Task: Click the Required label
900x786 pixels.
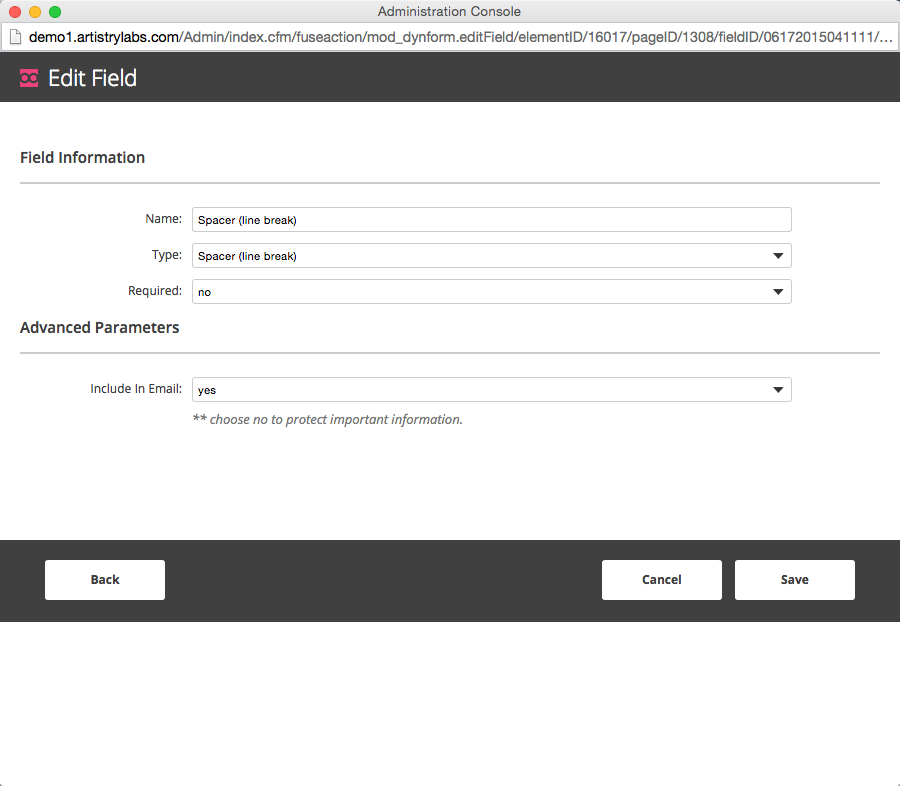Action: [x=155, y=291]
